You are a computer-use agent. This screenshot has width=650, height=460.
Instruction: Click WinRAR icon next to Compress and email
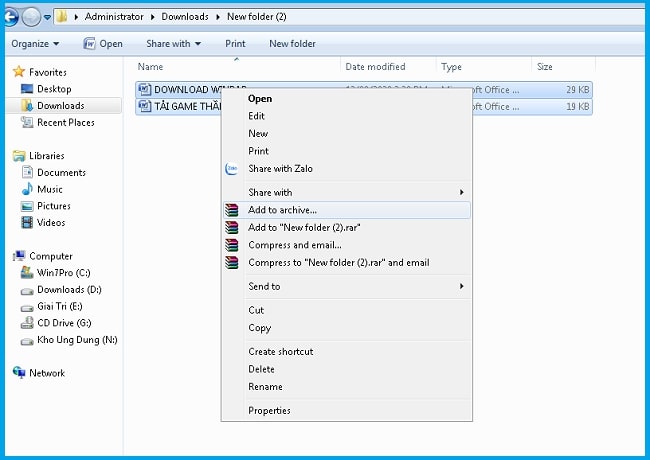[232, 245]
